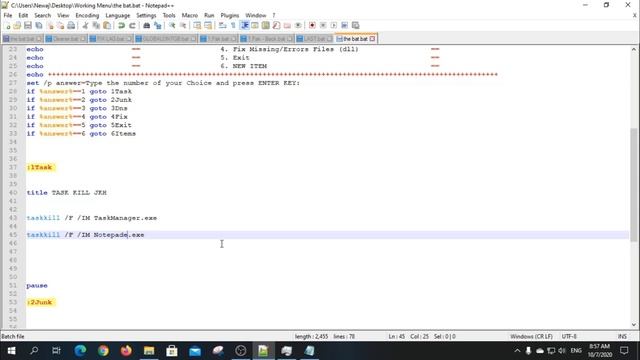Click the Close document toolbar icon
640x360 pixels.
coord(50,25)
